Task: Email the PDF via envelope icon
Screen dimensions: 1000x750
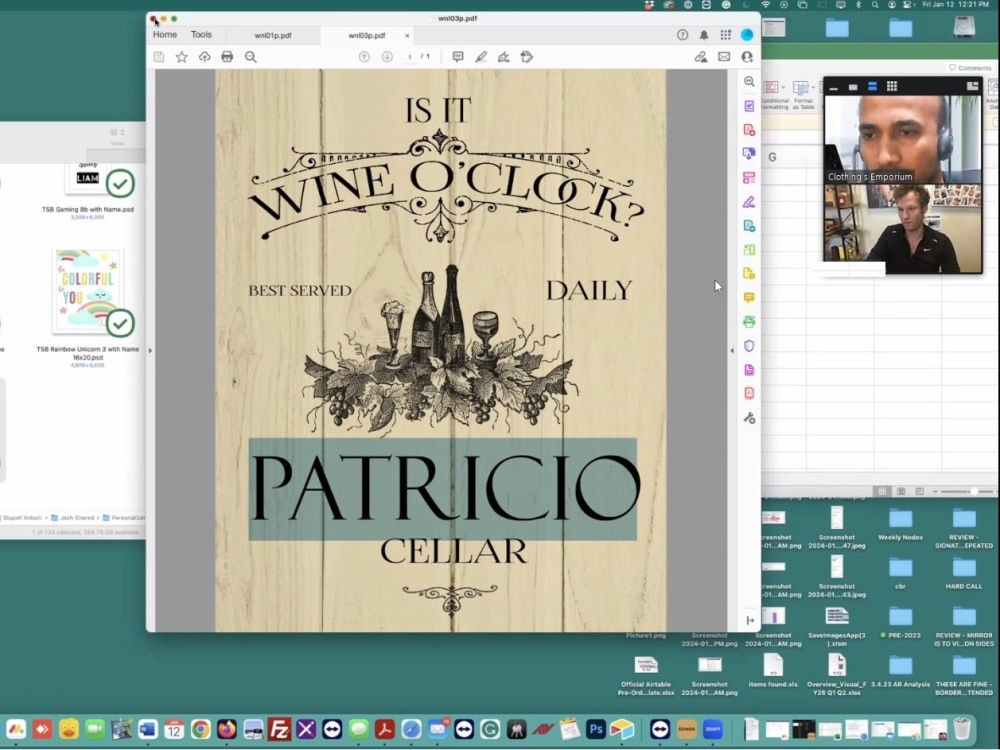Action: tap(724, 57)
